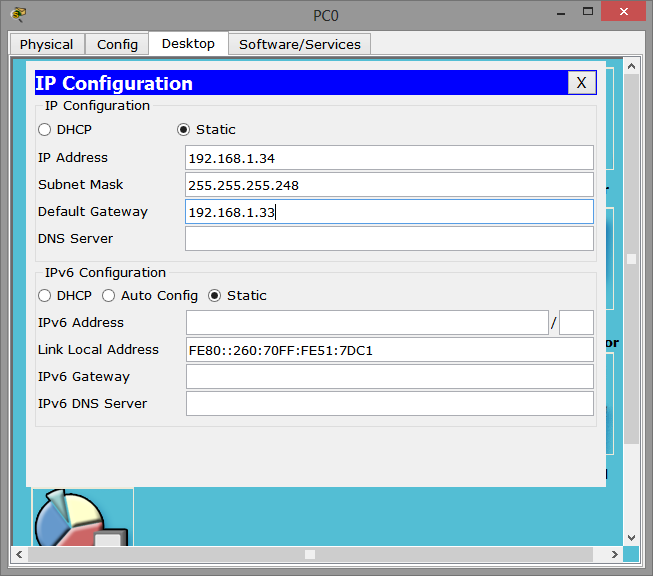The height and width of the screenshot is (576, 653).
Task: Click the IPv6 DNS Server field
Action: click(x=390, y=404)
